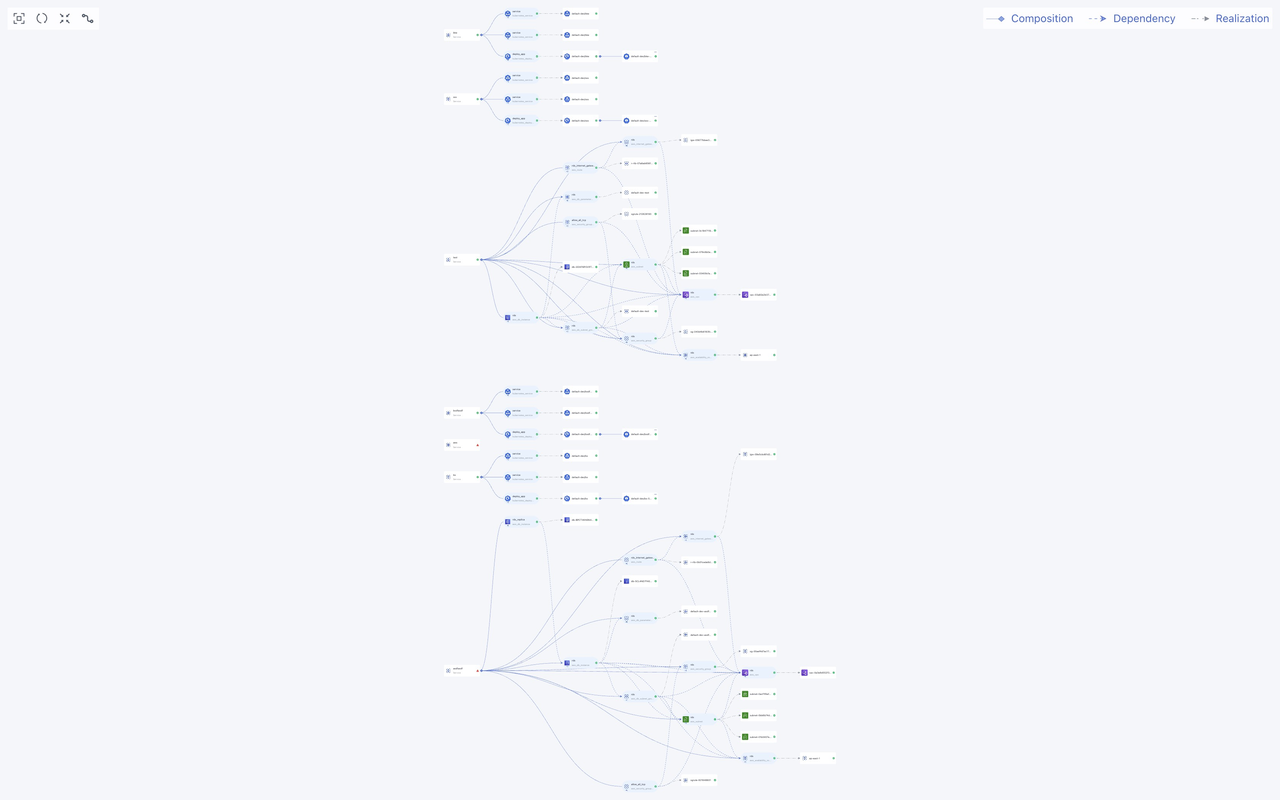Select allow_all_tcp node in lower graph
The width and height of the screenshot is (1280, 800).
[x=639, y=786]
